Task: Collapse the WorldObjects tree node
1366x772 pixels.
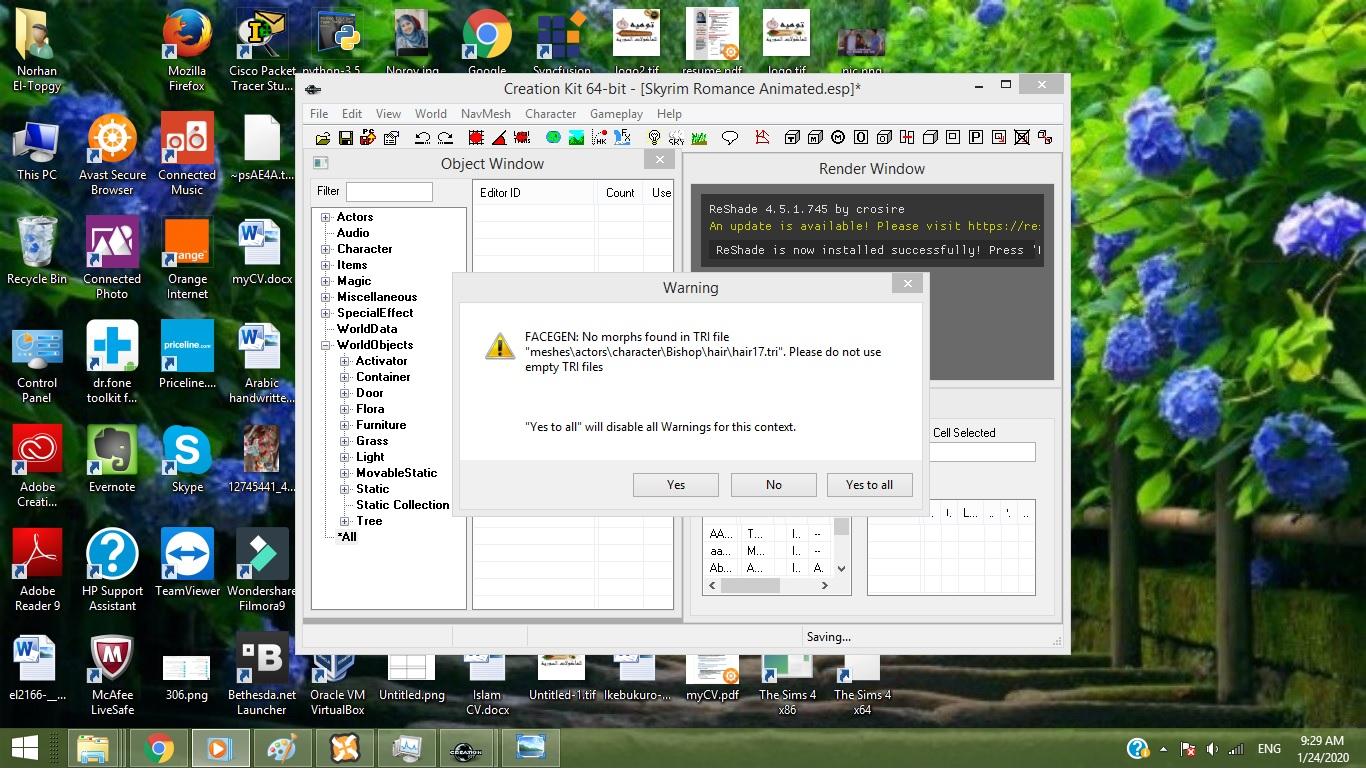Action: 326,345
